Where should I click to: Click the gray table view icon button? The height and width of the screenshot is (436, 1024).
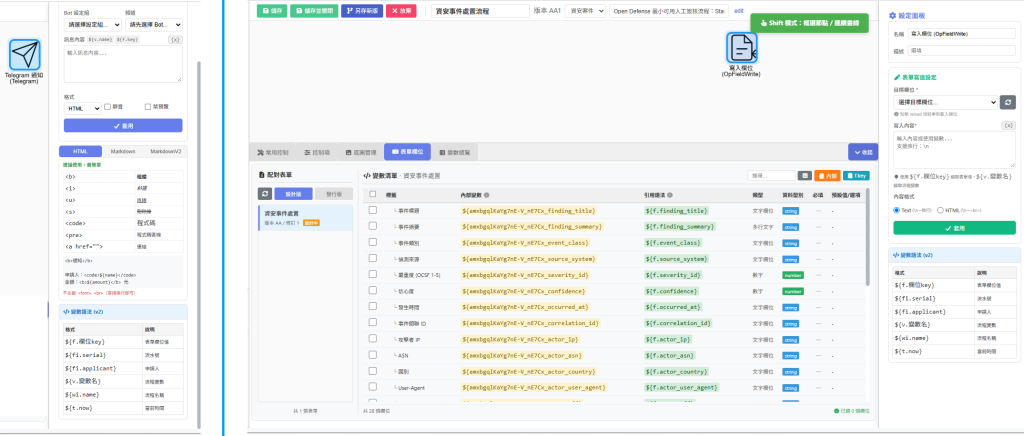pyautogui.click(x=805, y=176)
